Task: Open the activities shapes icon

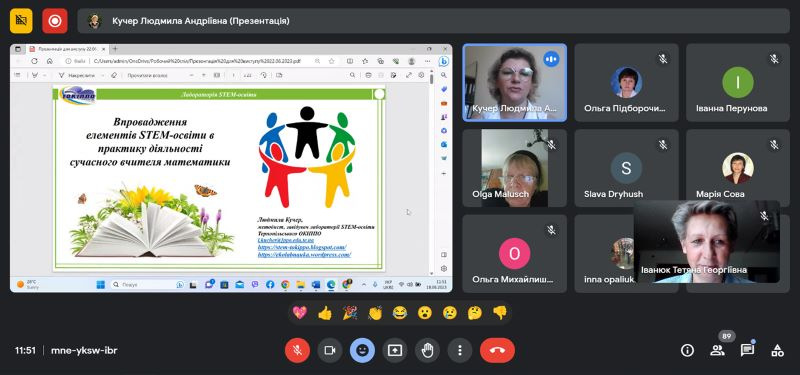Action: [778, 351]
